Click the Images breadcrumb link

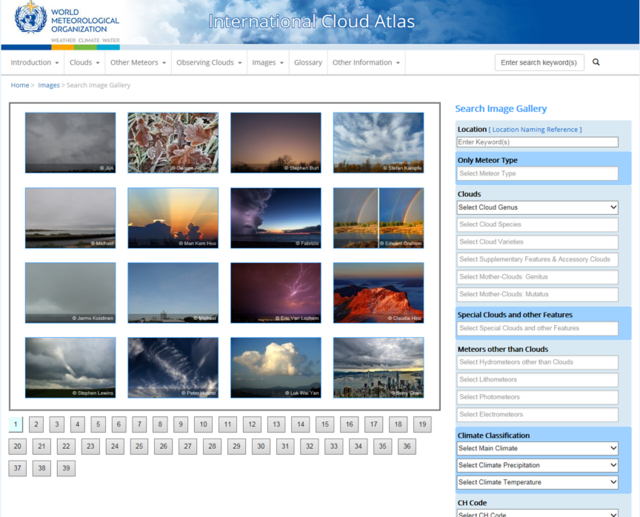49,85
